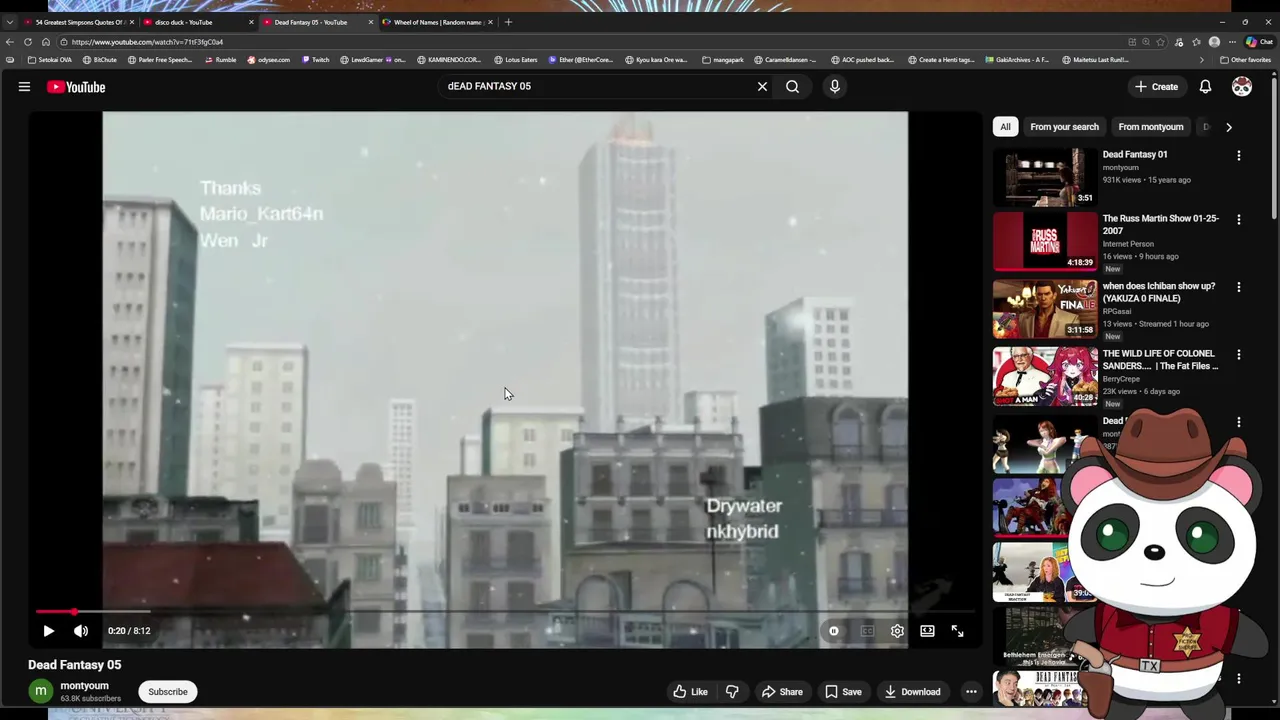Enter full screen mode
The height and width of the screenshot is (720, 1280).
957,631
